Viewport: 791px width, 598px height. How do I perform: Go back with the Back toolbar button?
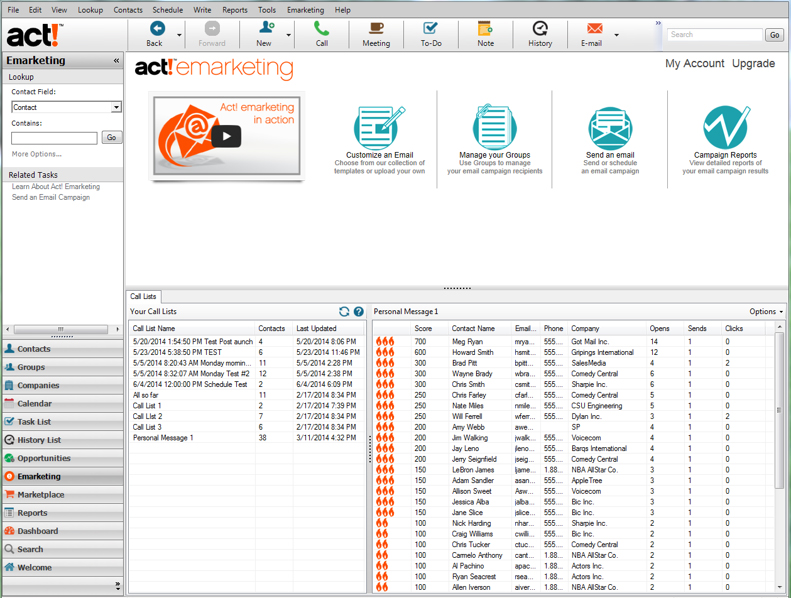[156, 34]
